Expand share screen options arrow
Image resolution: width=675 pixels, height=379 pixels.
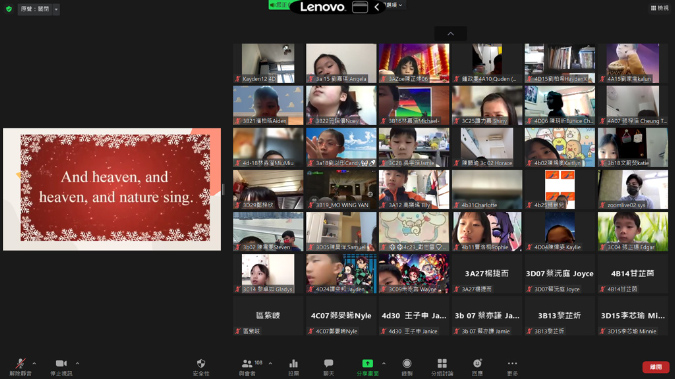point(384,363)
